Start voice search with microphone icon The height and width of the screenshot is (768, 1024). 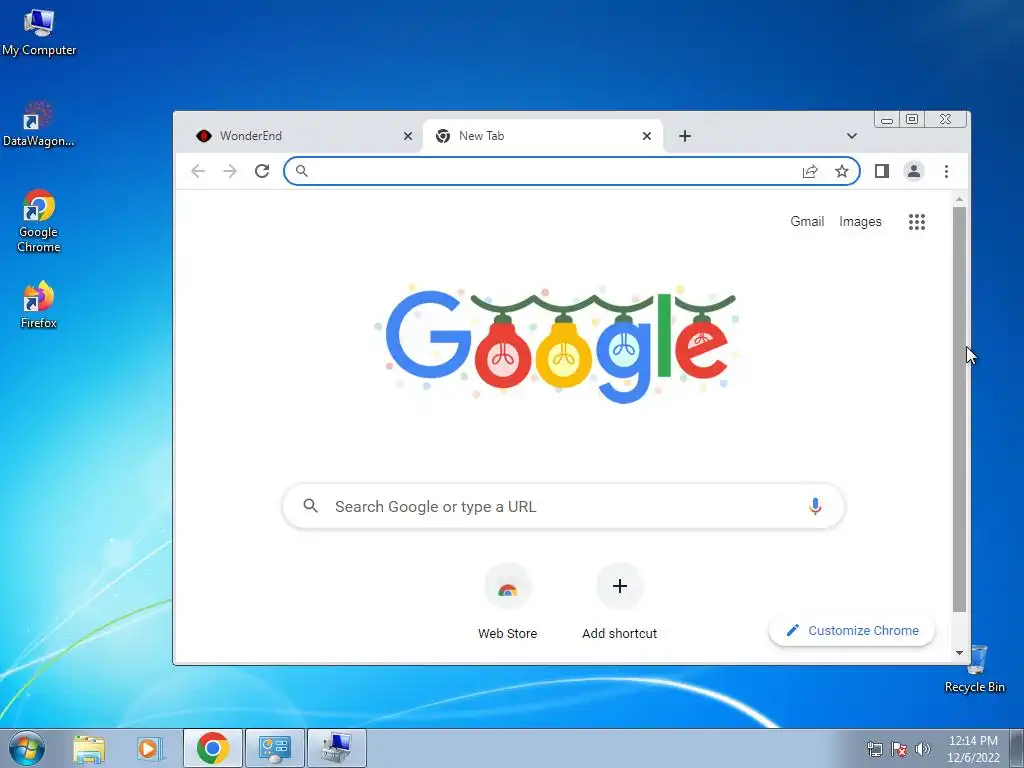[x=815, y=506]
